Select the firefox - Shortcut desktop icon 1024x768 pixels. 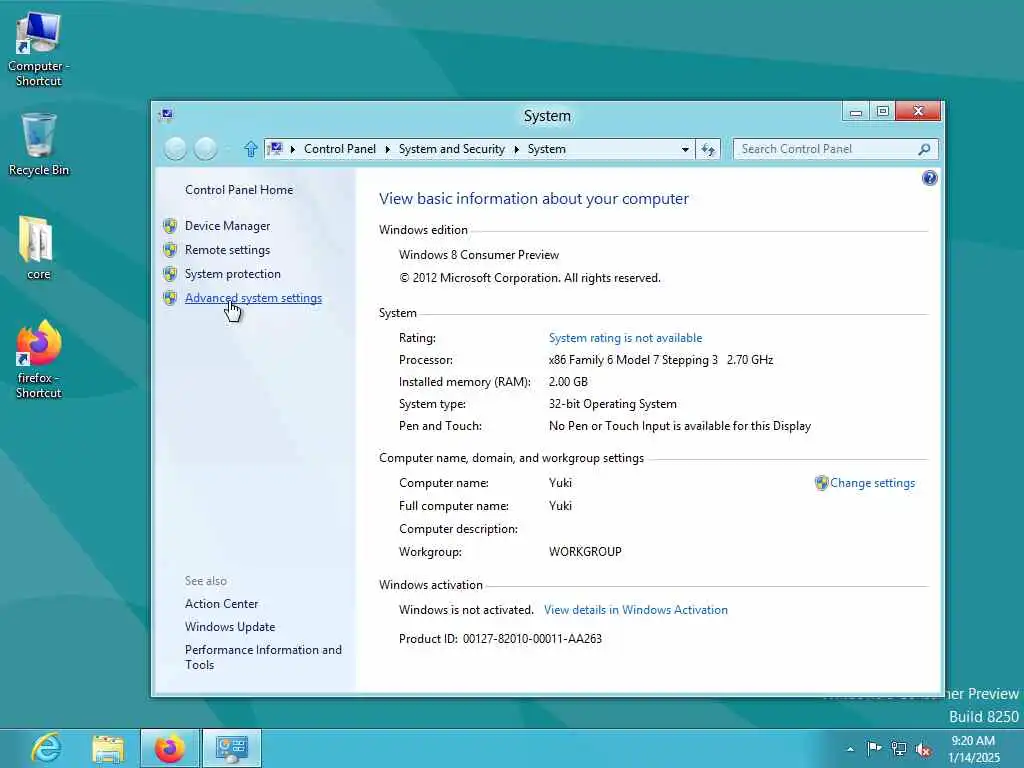pos(39,360)
